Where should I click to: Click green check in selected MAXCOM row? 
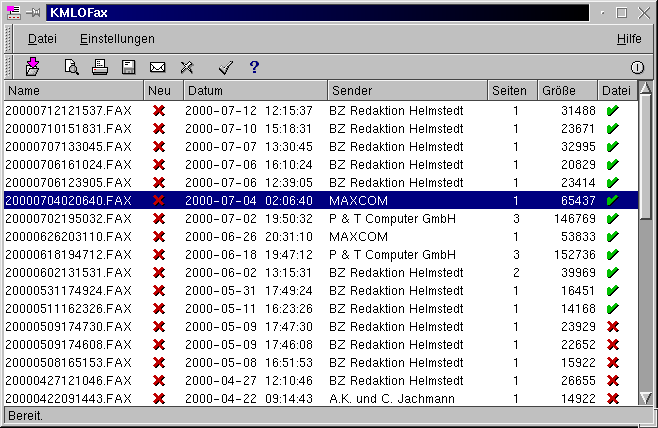point(613,201)
